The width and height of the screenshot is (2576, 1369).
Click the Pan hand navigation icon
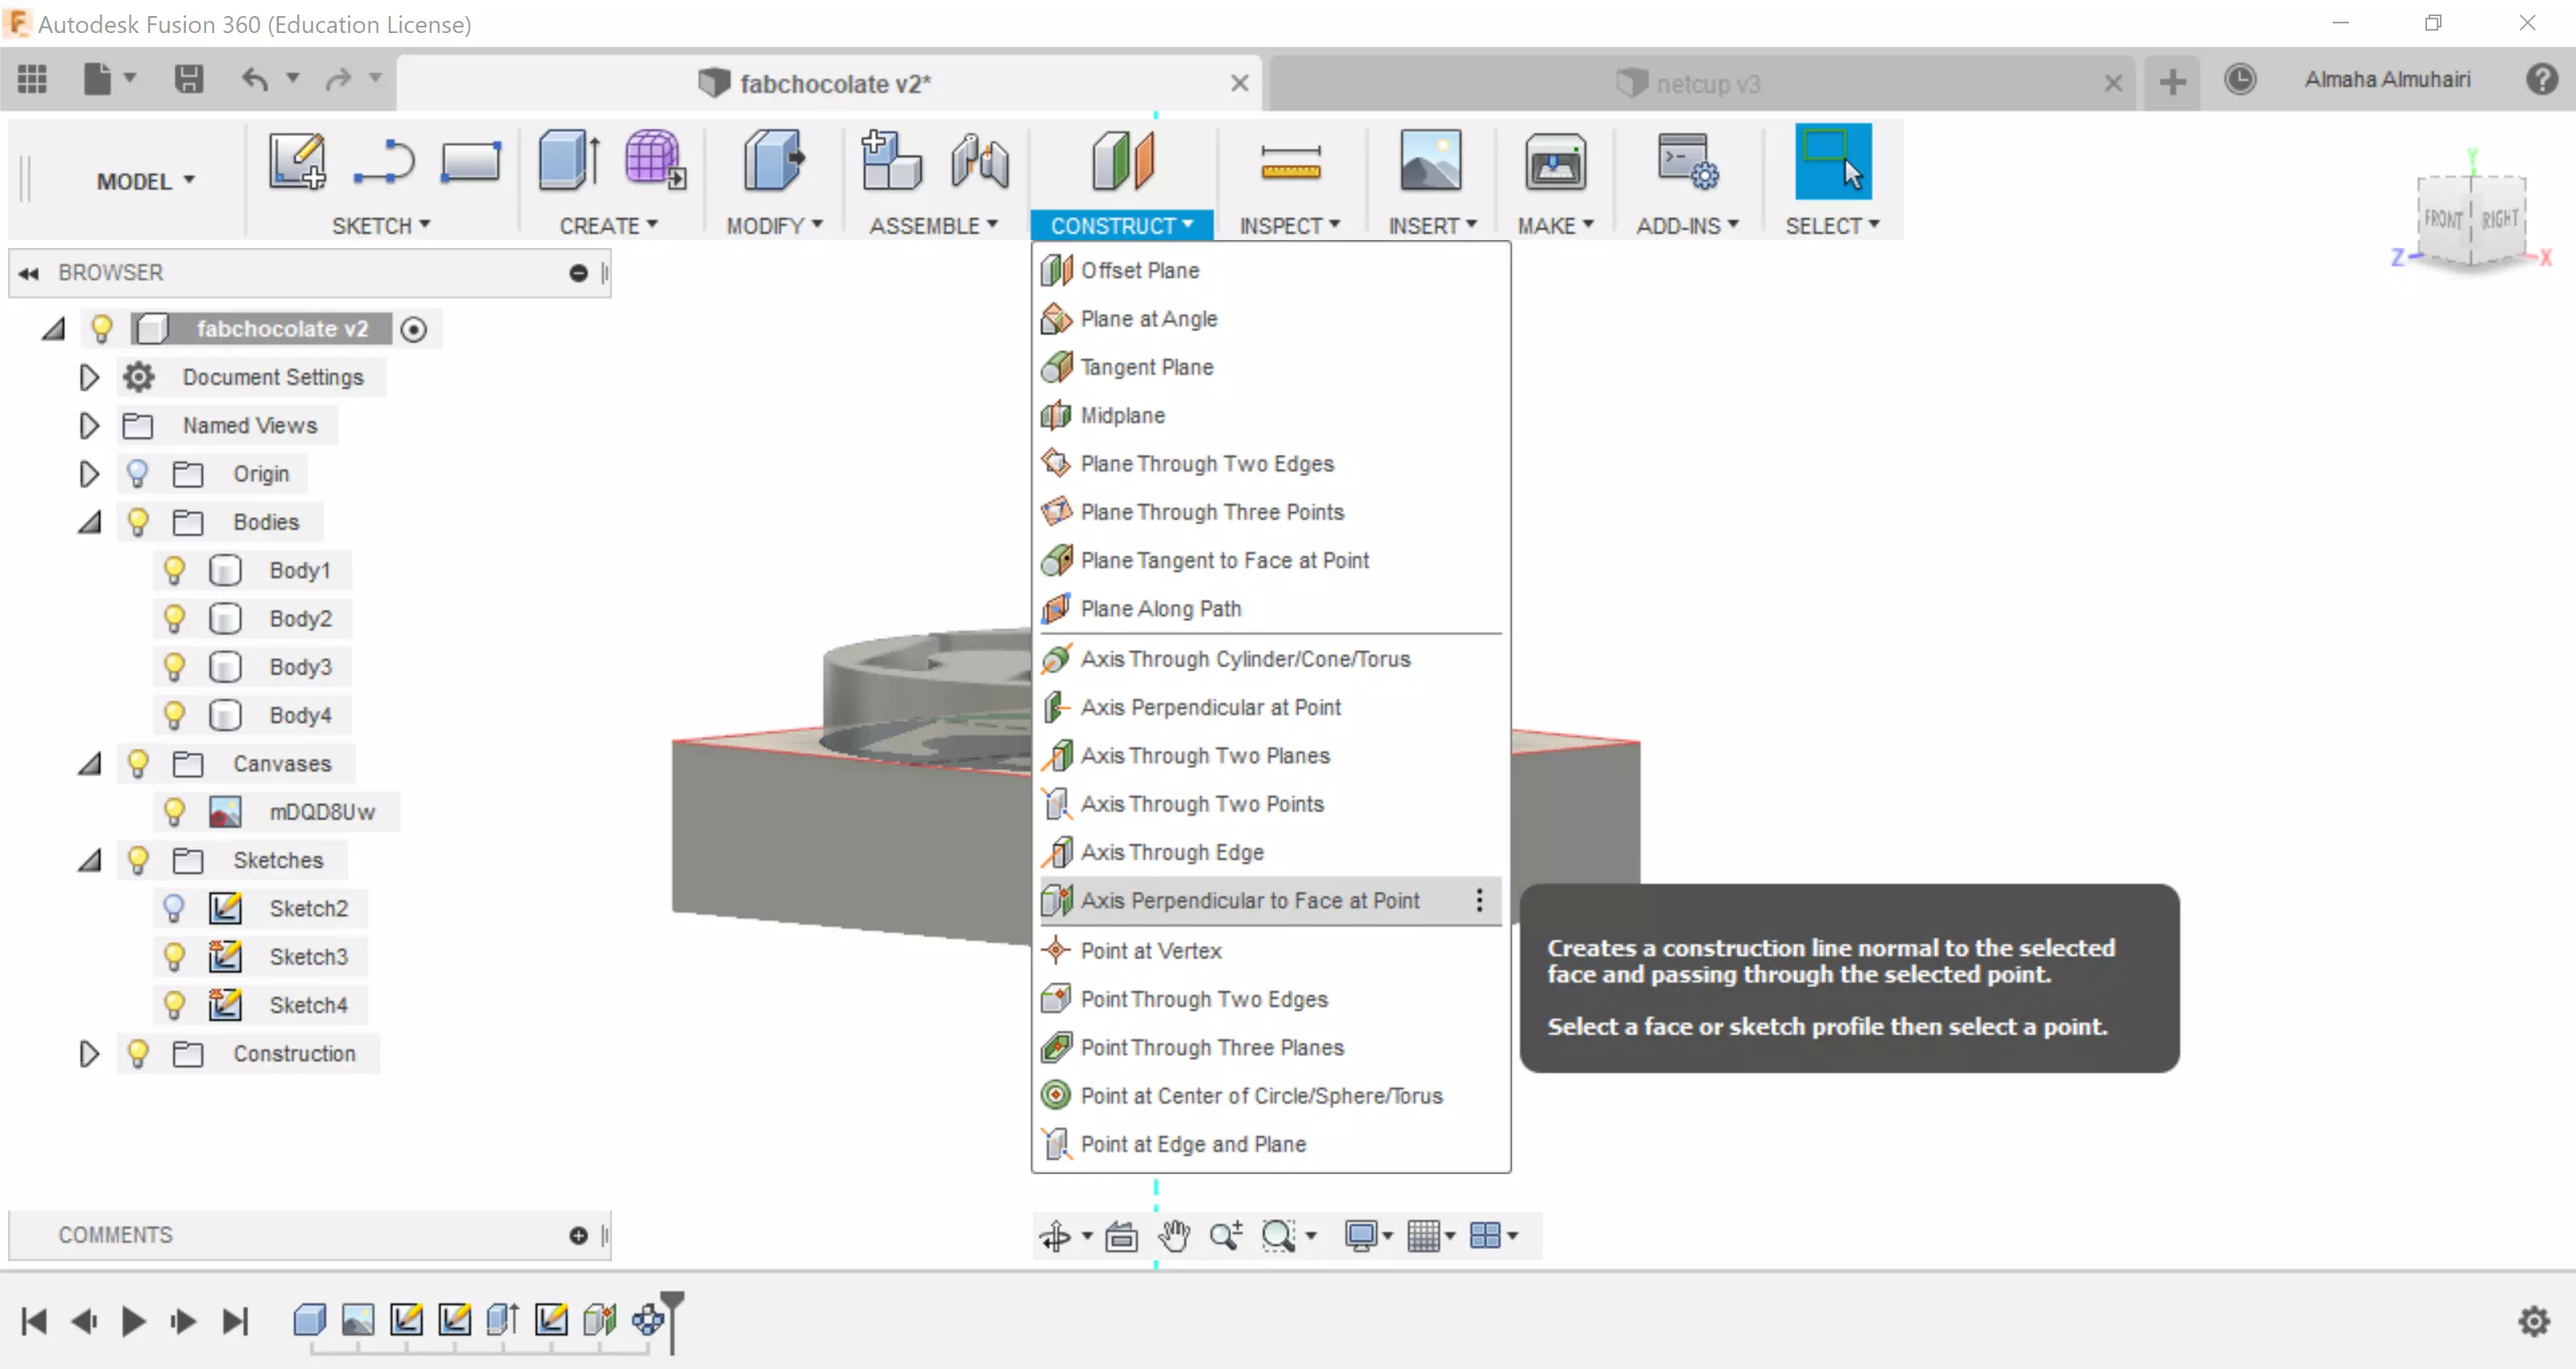(x=1174, y=1236)
